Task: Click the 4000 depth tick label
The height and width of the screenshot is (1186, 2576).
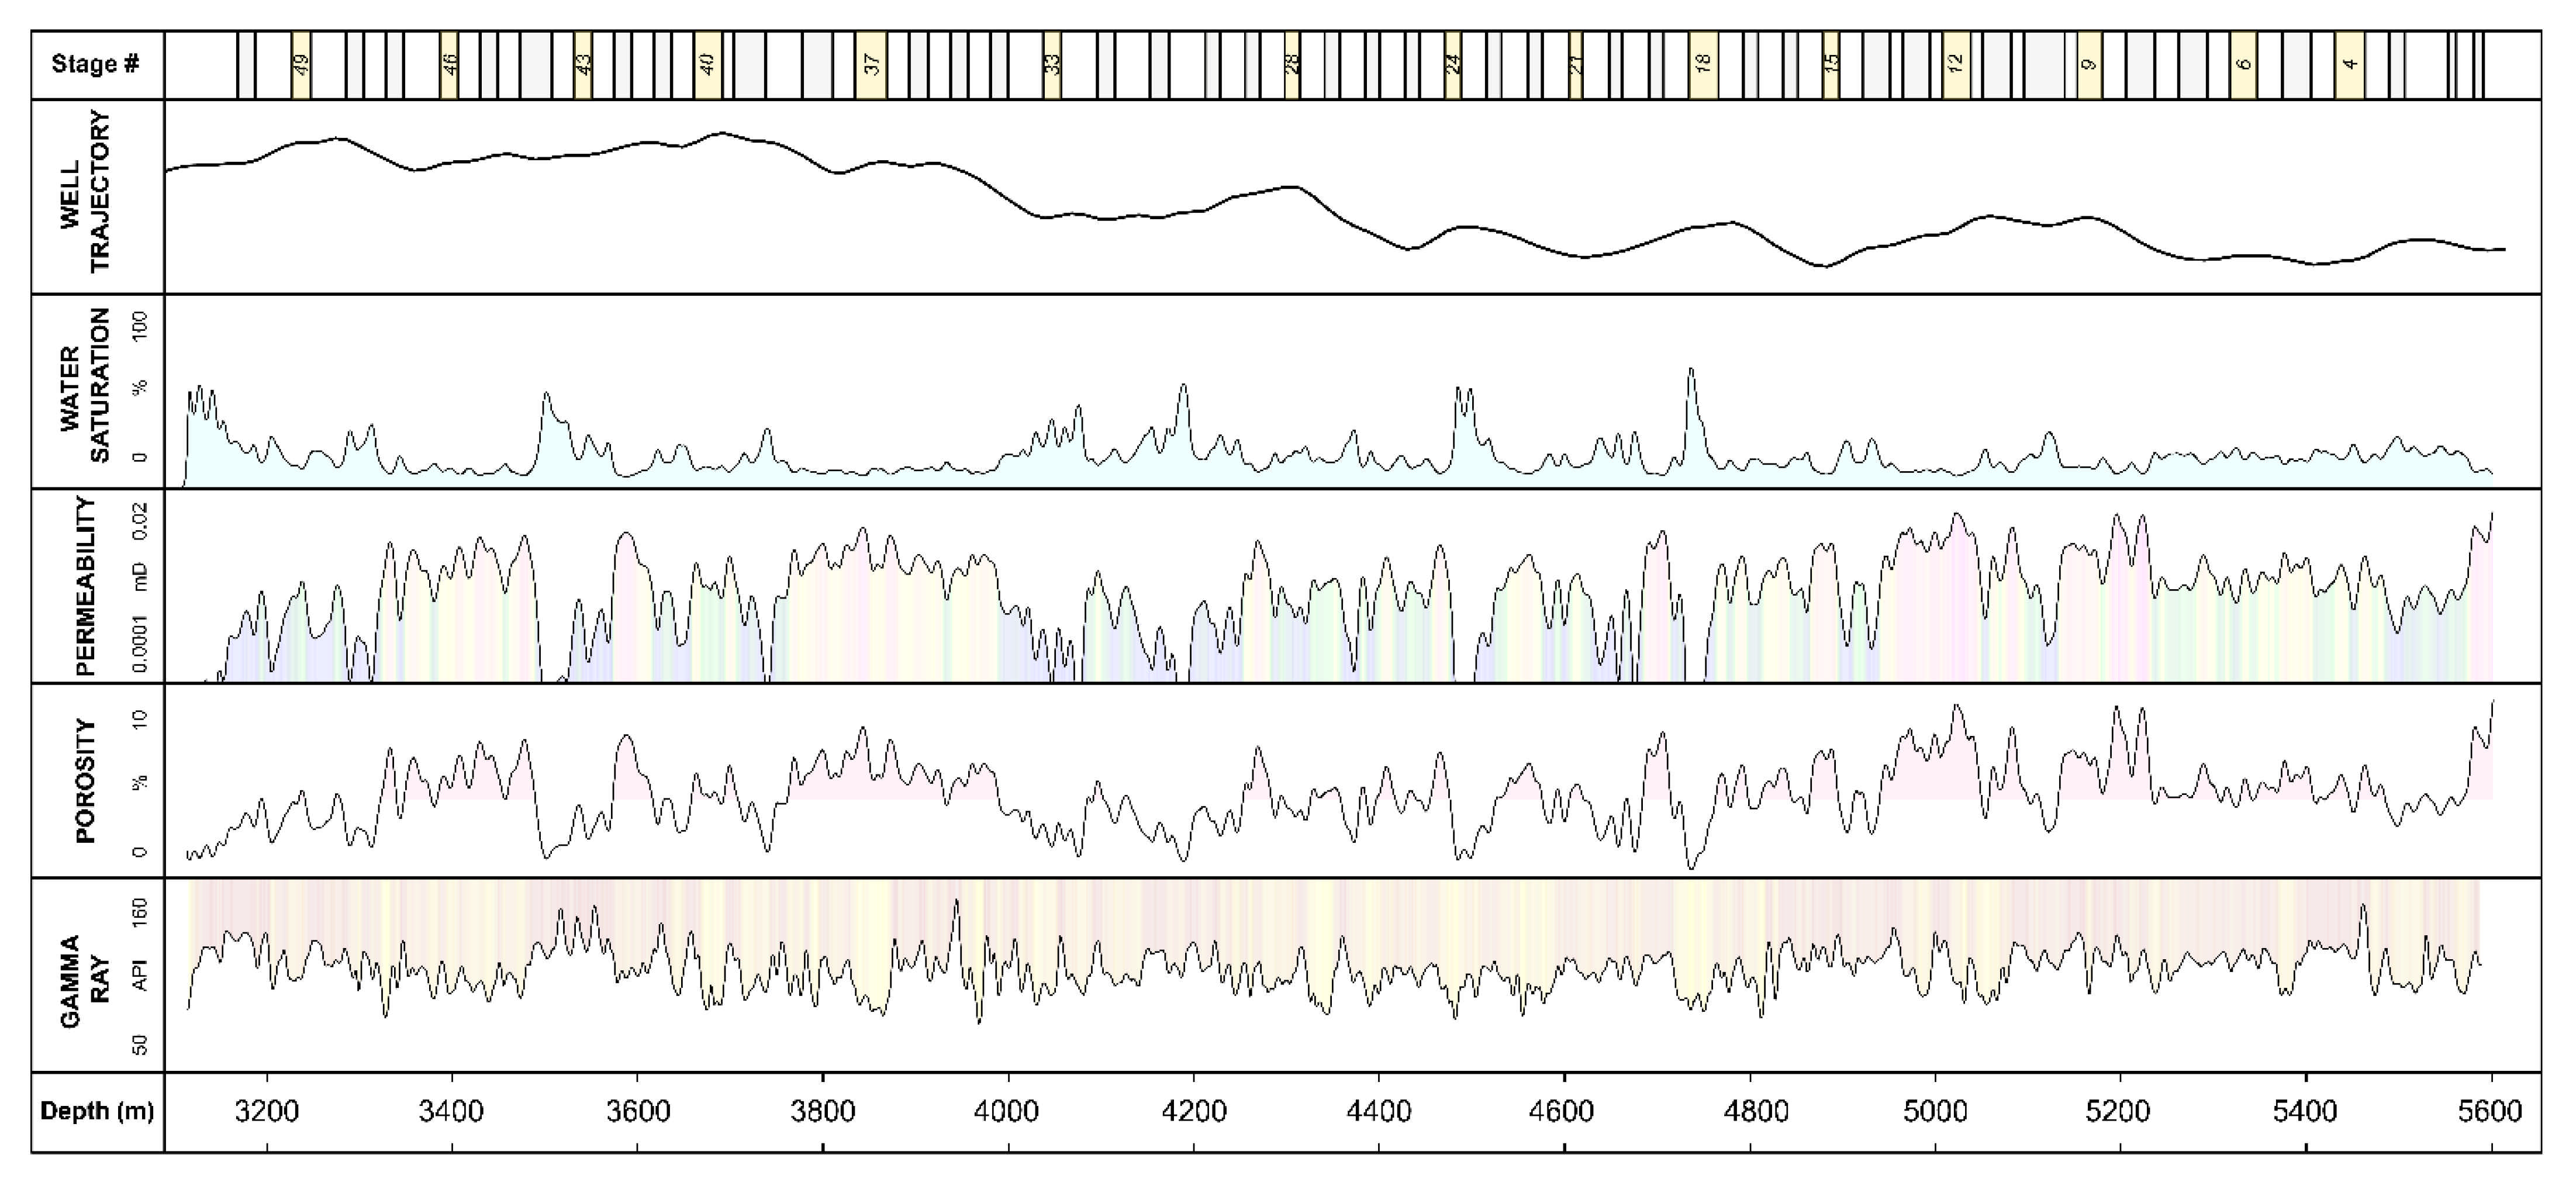Action: (x=1008, y=1111)
